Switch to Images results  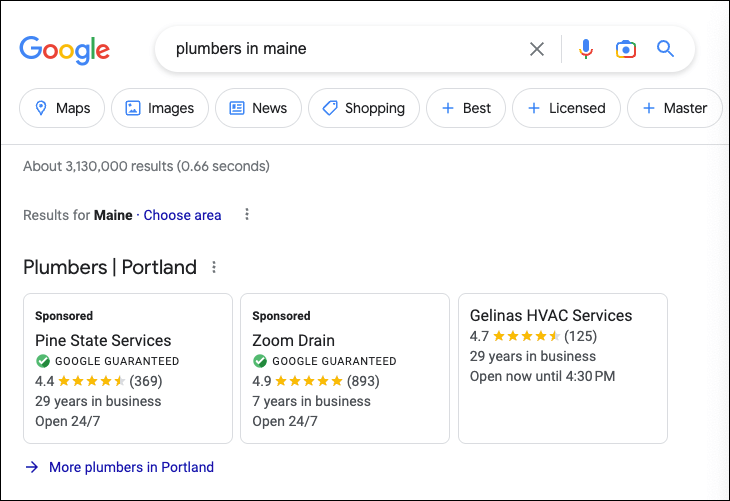tap(160, 108)
